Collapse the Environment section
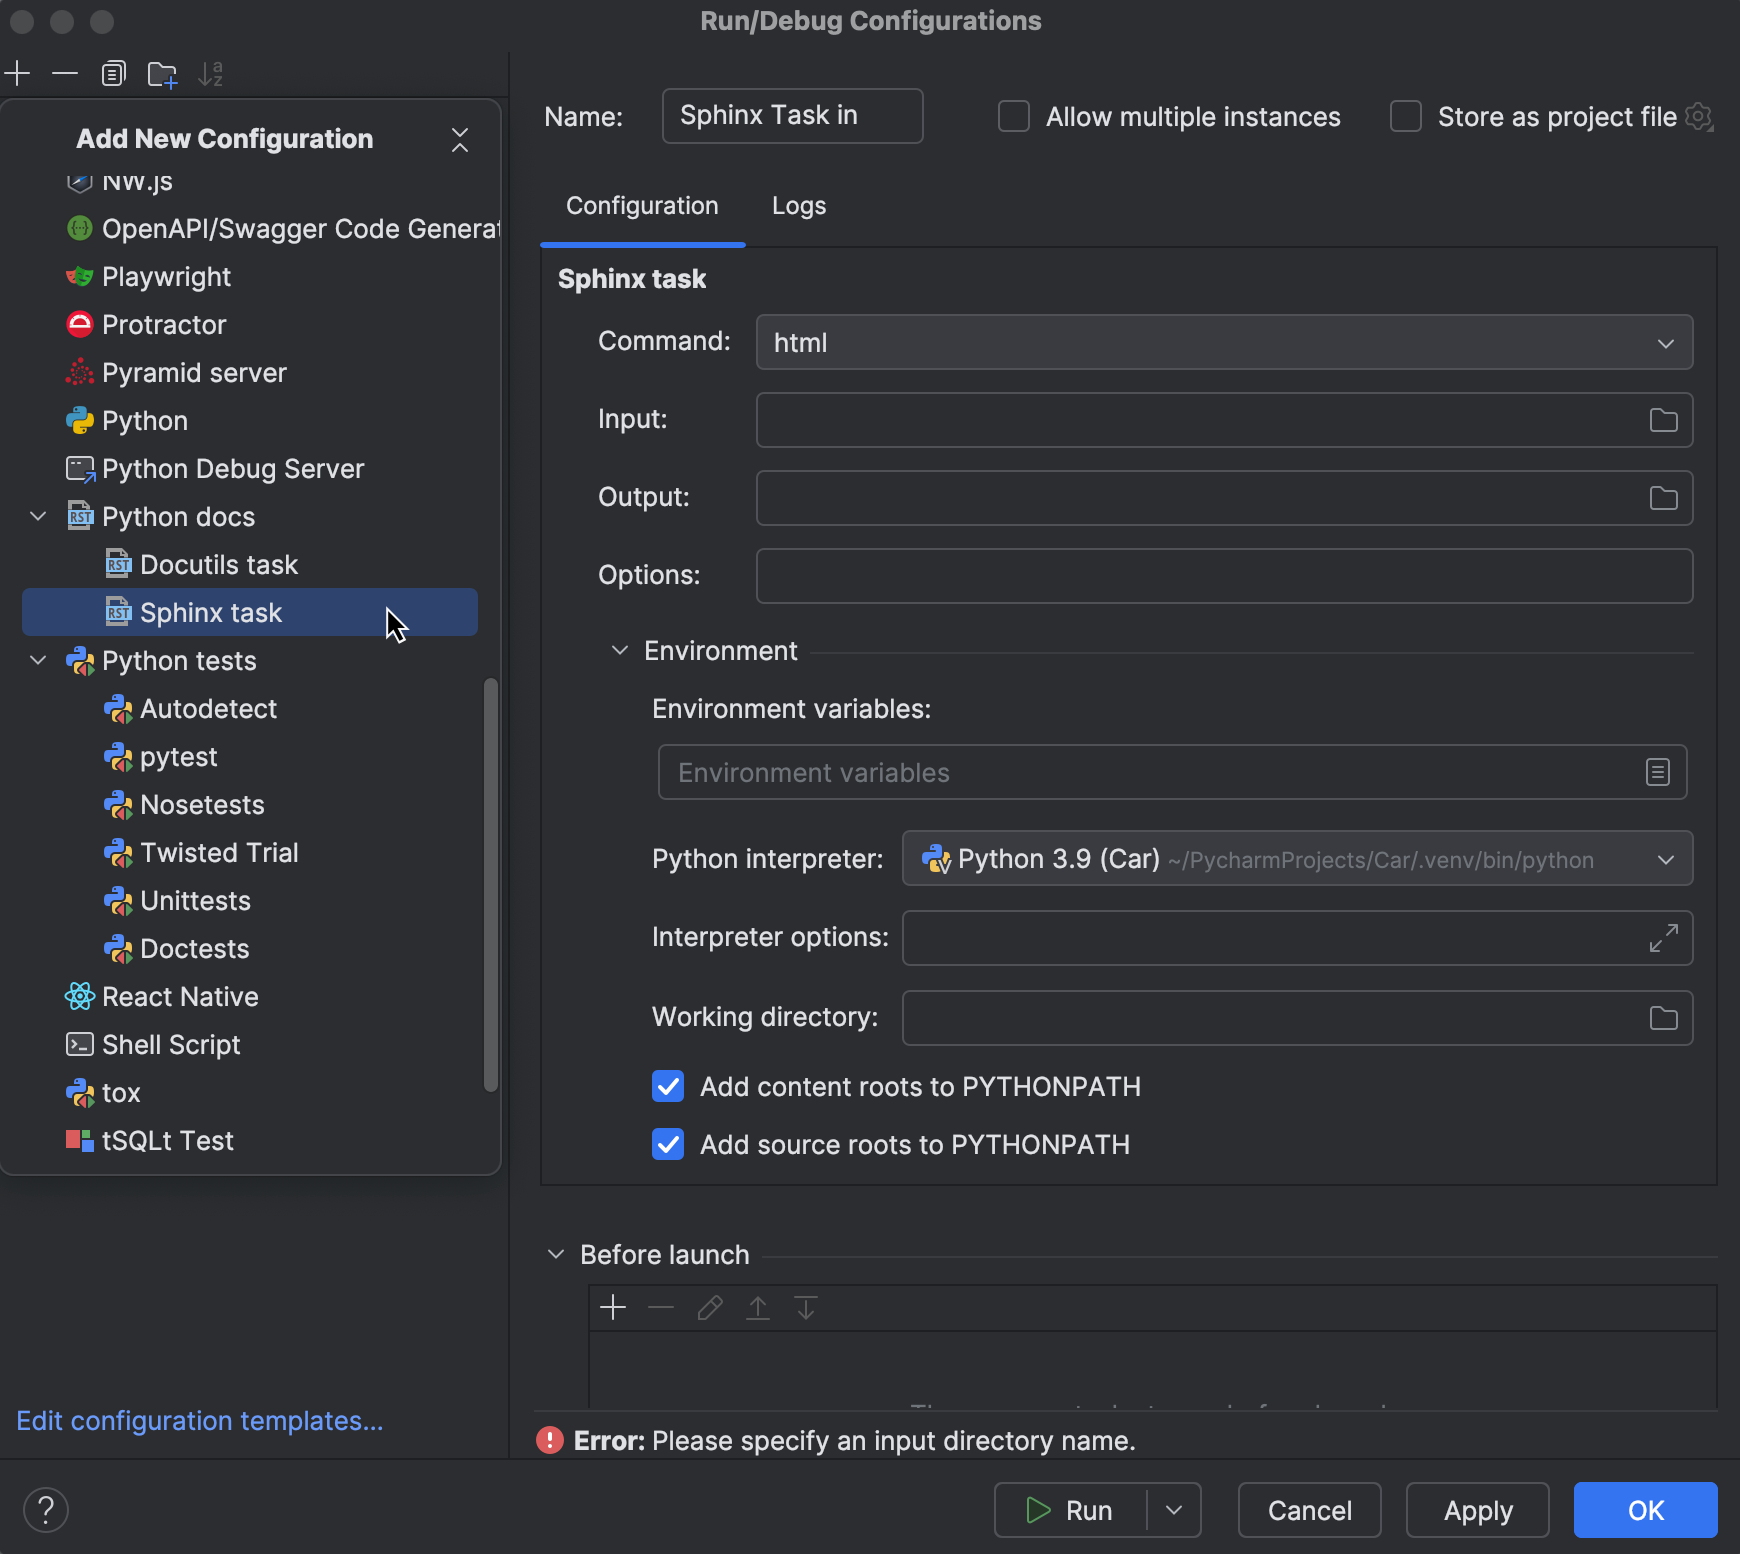This screenshot has width=1740, height=1554. (619, 650)
